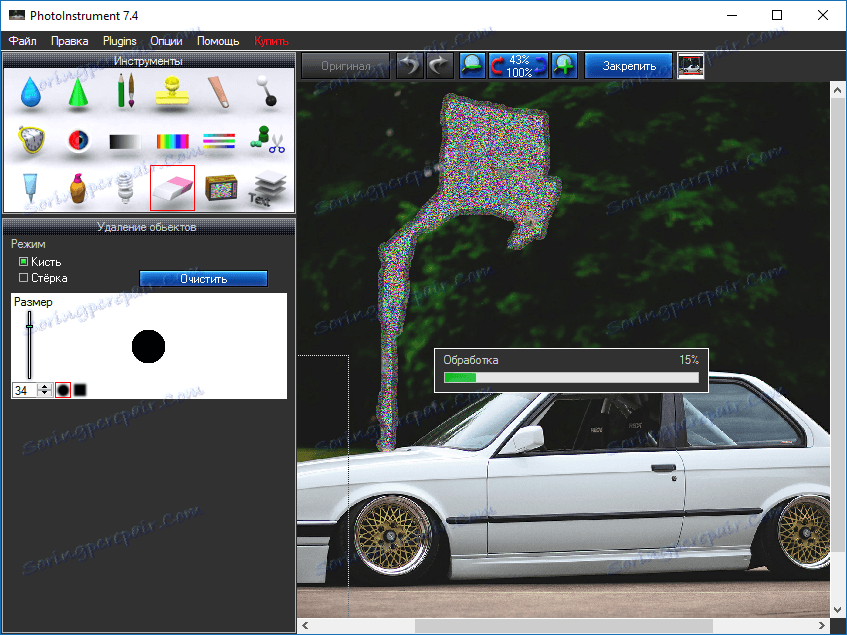Select the light bulb Glow tool
The image size is (847, 635).
click(x=125, y=188)
